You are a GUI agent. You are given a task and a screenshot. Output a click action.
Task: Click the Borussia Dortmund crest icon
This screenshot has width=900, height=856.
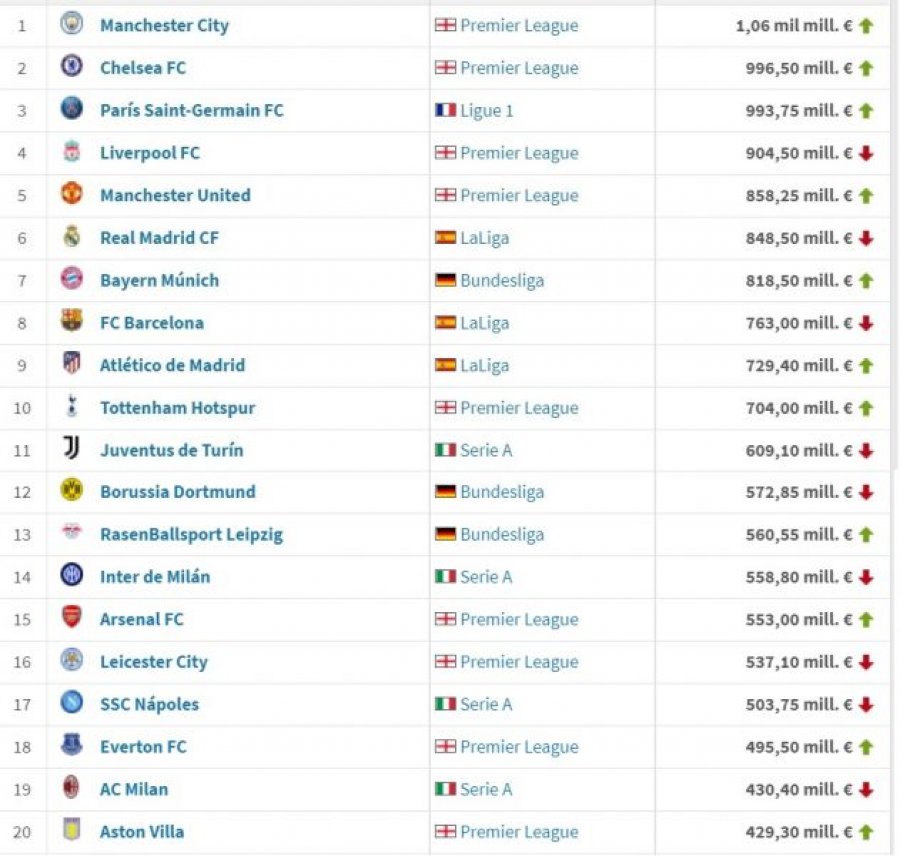tap(72, 490)
